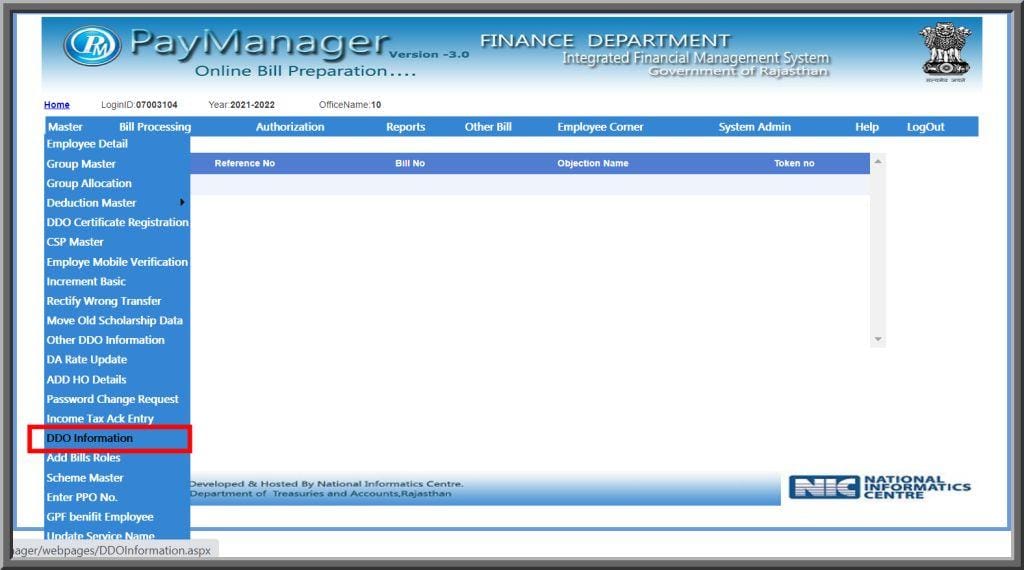Open the Help menu
1024x570 pixels.
[x=867, y=127]
